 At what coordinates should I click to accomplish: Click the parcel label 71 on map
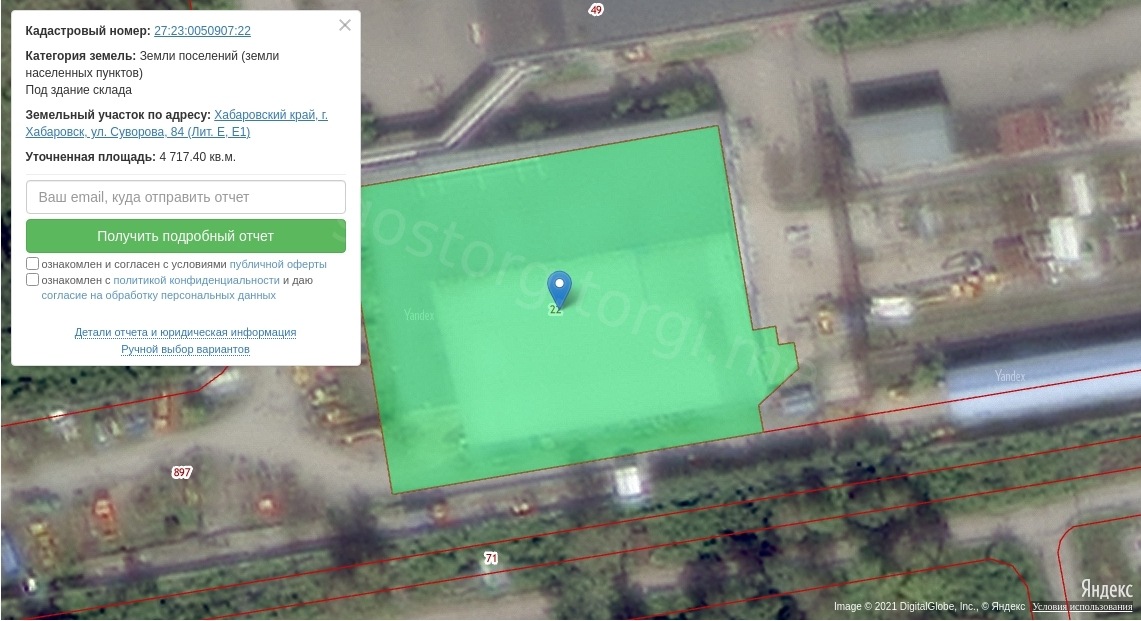pos(491,558)
